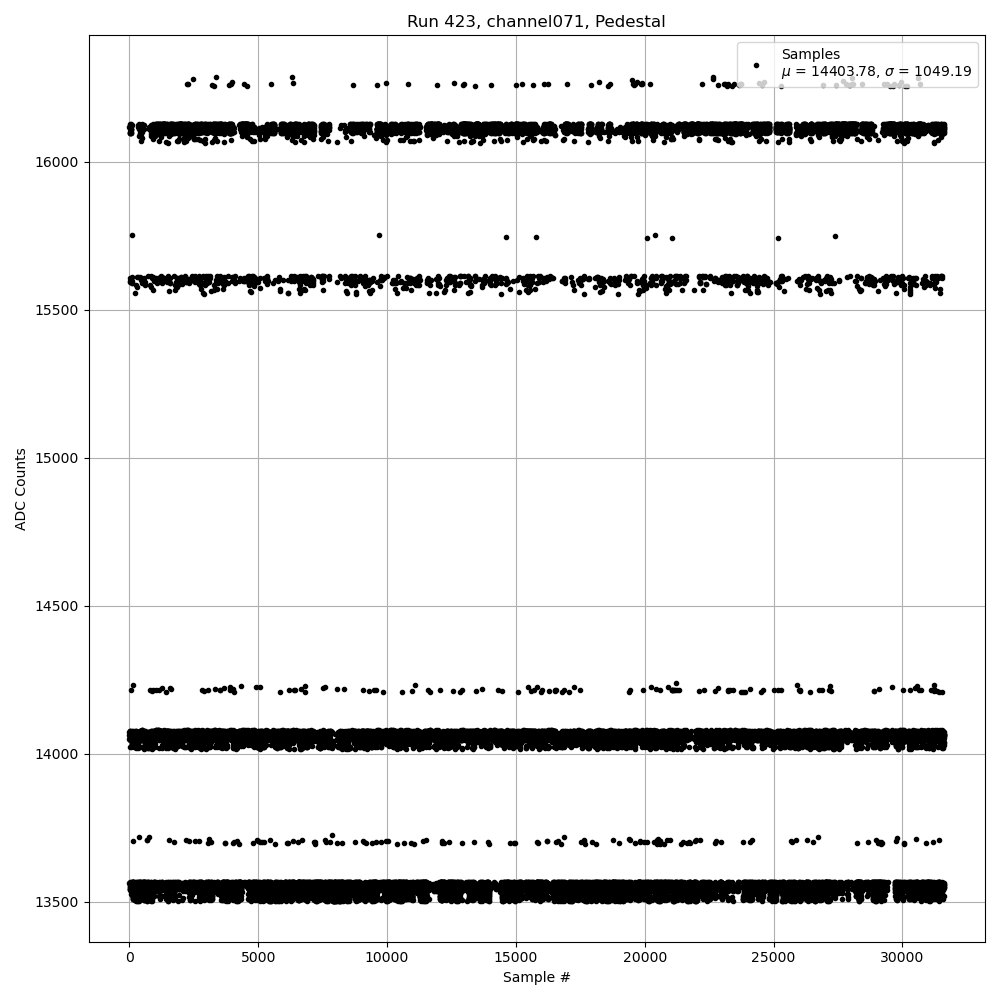
Task: Click the 16000 y-axis tick label
Action: 59,162
